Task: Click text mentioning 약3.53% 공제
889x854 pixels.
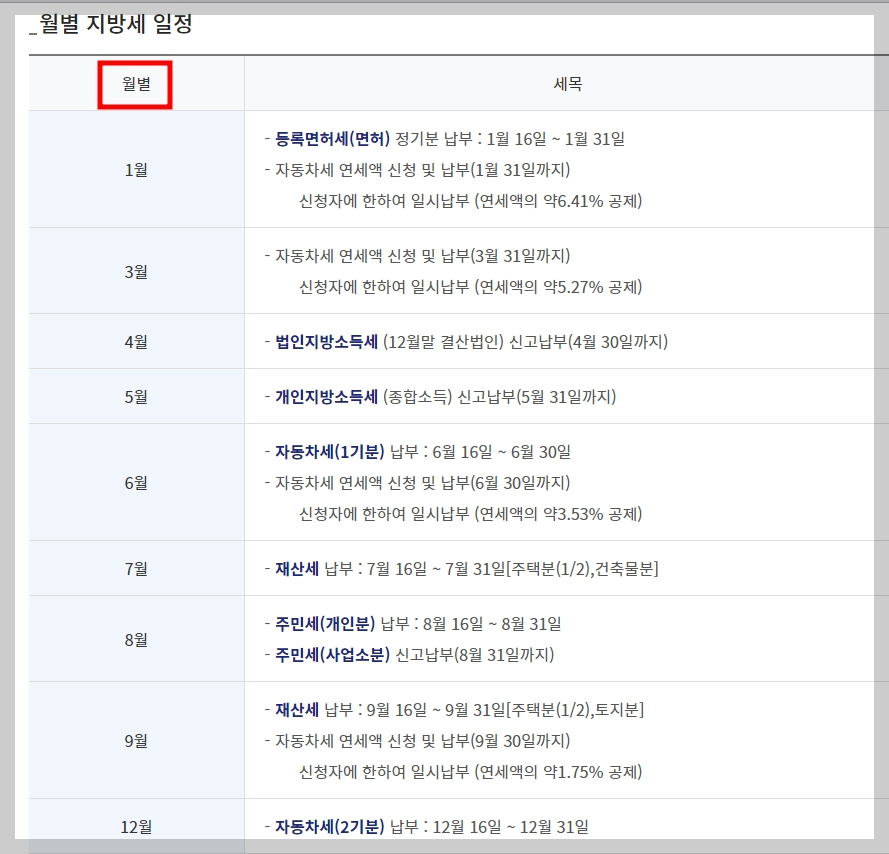Action: [x=471, y=514]
